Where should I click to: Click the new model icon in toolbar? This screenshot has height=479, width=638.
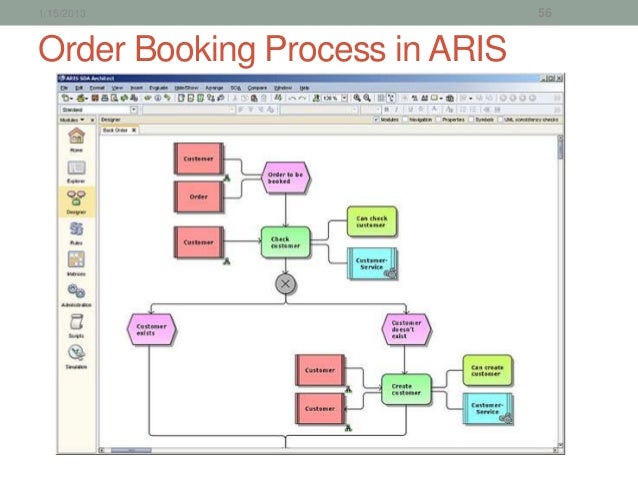coord(66,98)
